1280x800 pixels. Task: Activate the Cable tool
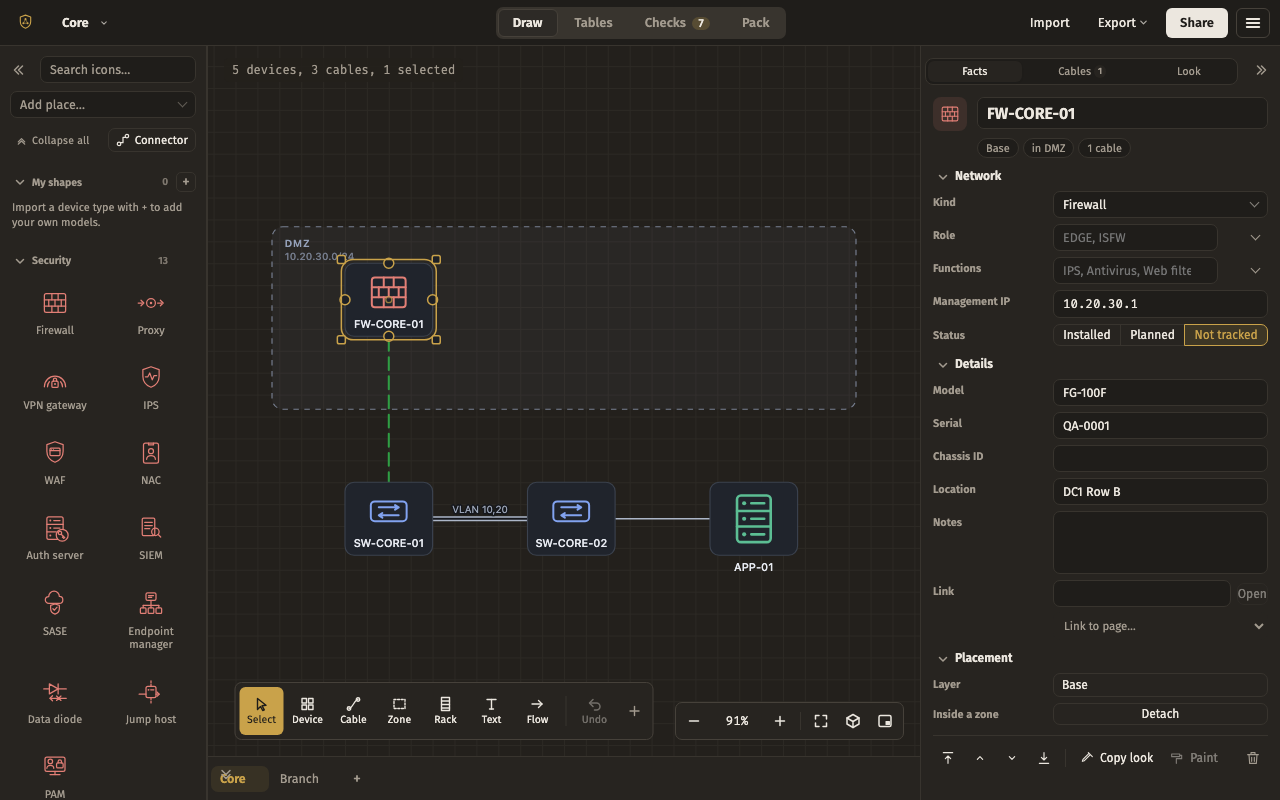pos(353,711)
